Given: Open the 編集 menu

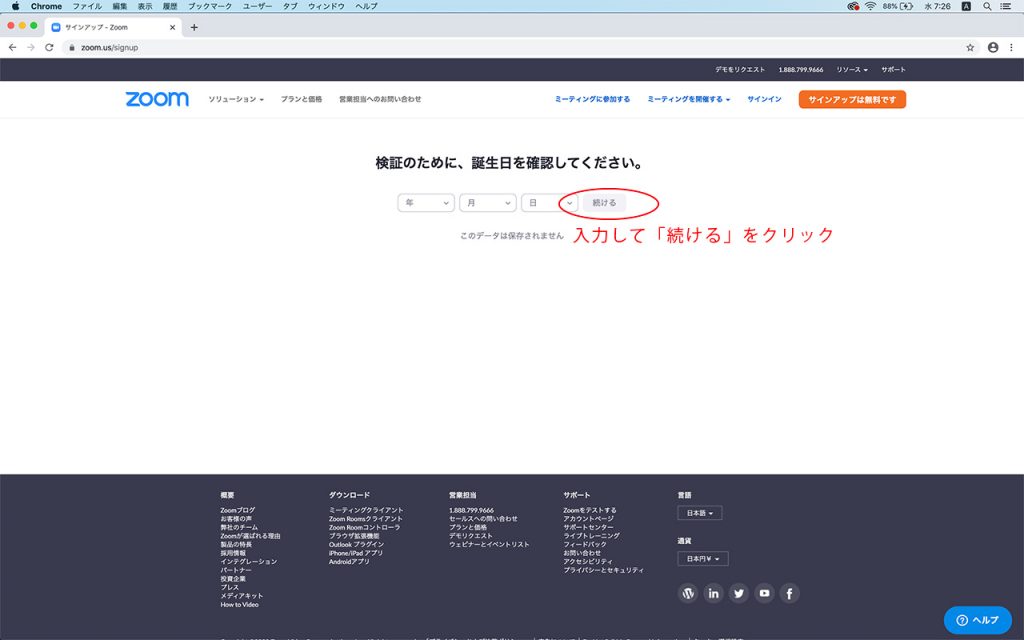Looking at the screenshot, I should pos(120,6).
